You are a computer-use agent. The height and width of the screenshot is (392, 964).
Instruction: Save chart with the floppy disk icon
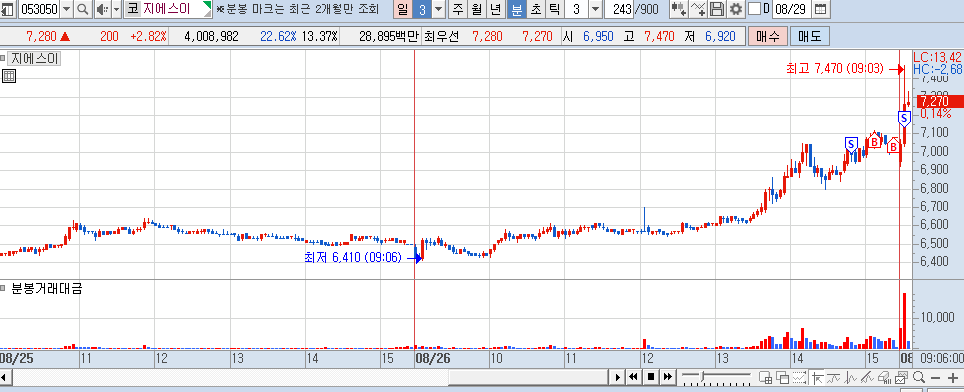coord(717,9)
